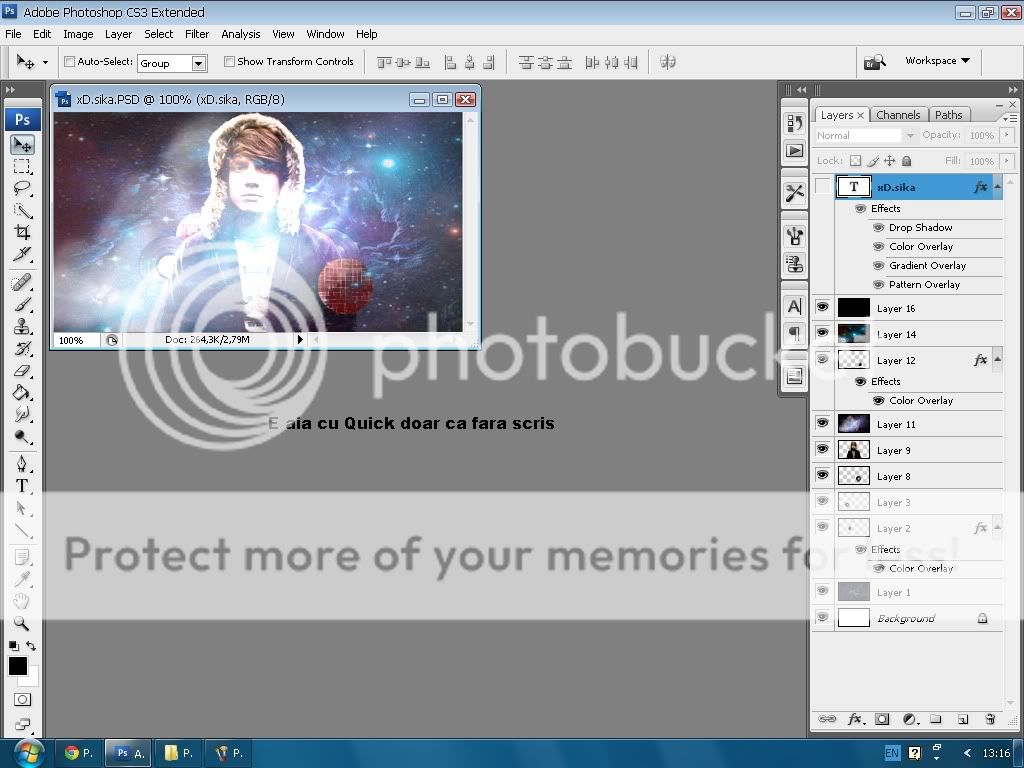Collapse effects list of xD.sika layer
Viewport: 1024px width, 768px height.
point(997,187)
